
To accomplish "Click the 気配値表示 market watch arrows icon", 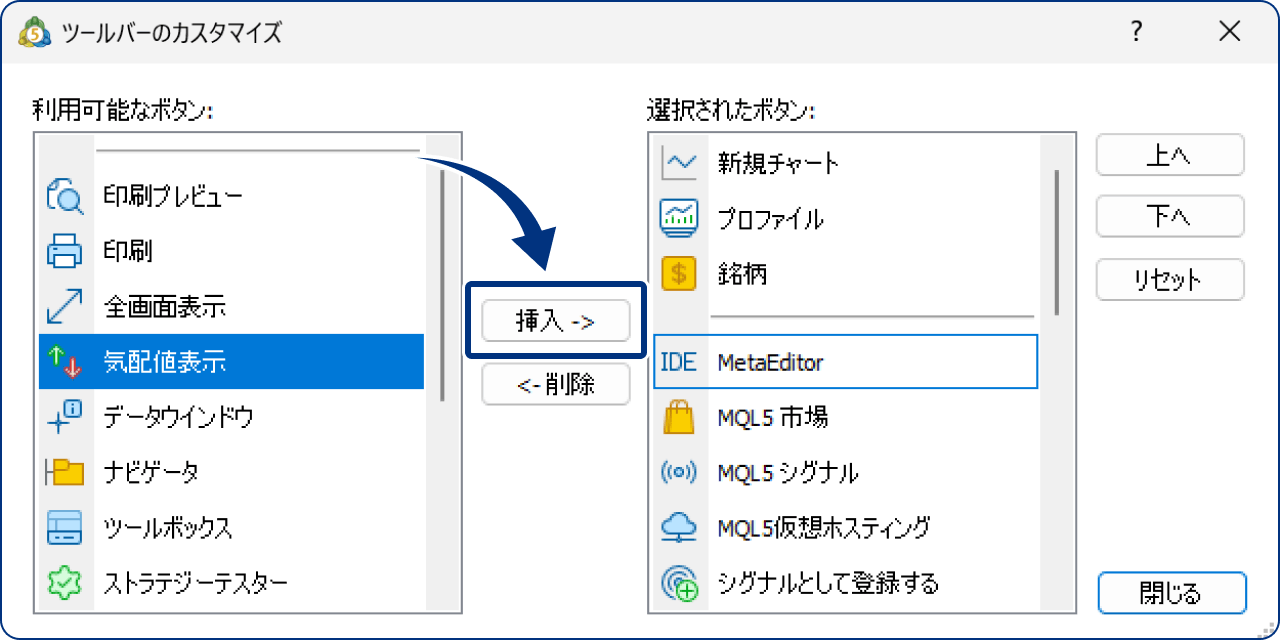I will [x=64, y=362].
